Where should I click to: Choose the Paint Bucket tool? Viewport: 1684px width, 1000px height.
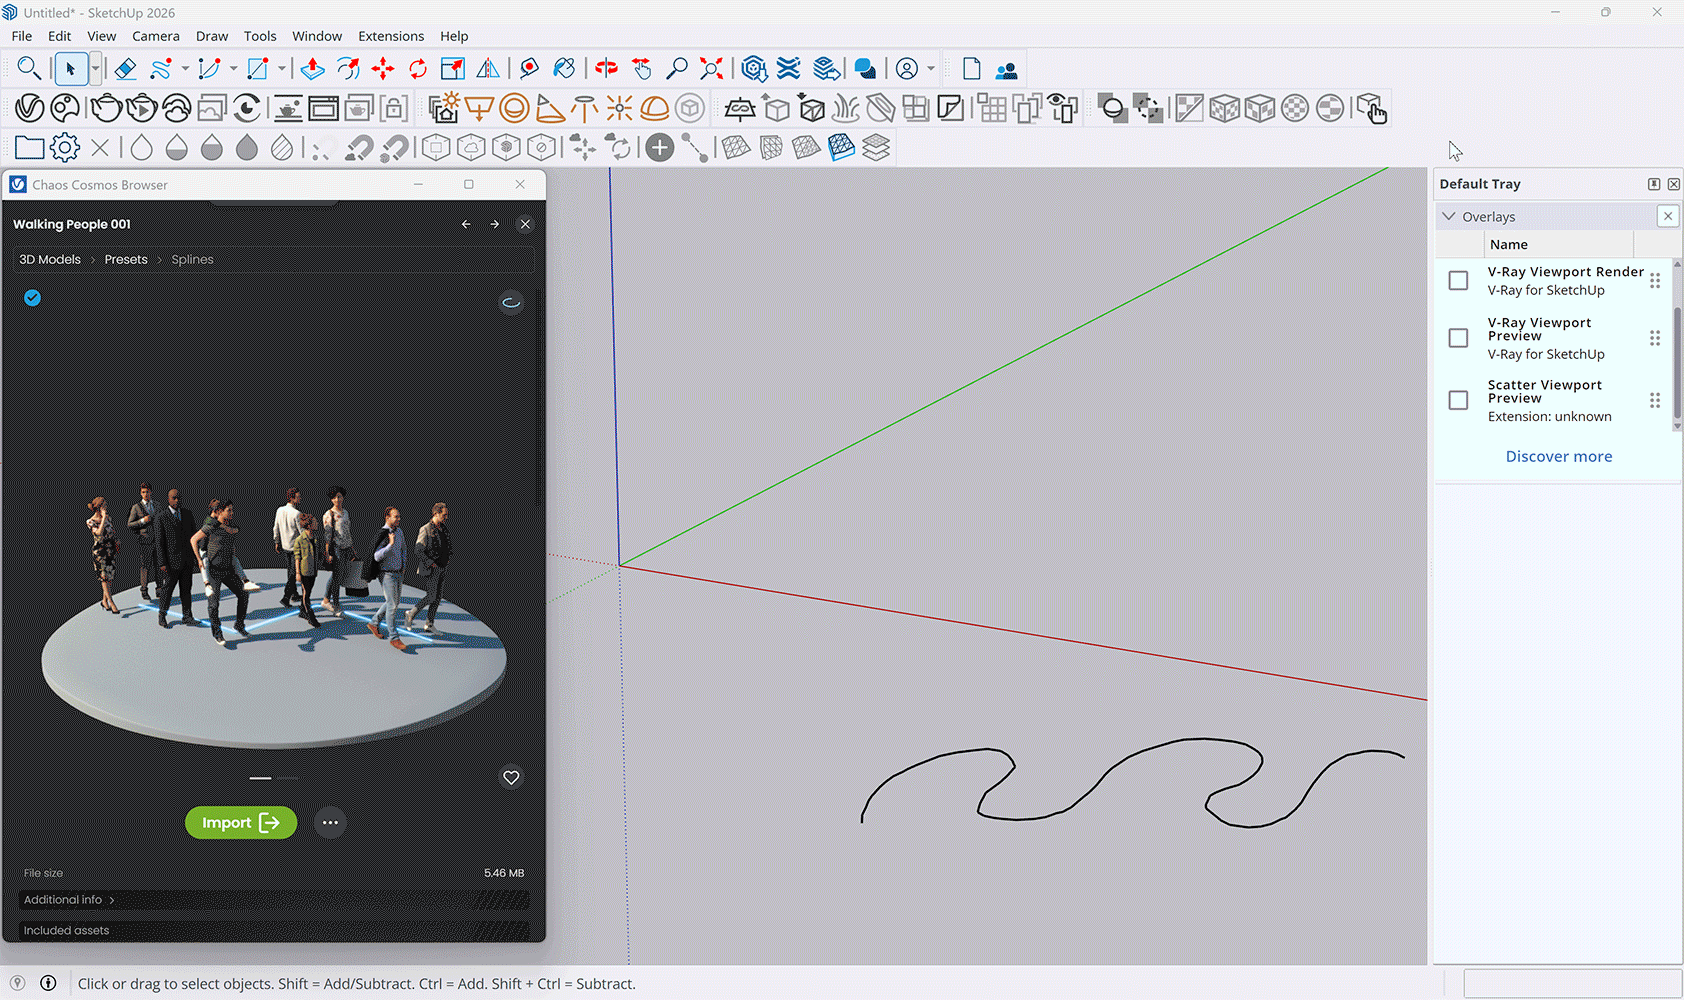pyautogui.click(x=564, y=68)
